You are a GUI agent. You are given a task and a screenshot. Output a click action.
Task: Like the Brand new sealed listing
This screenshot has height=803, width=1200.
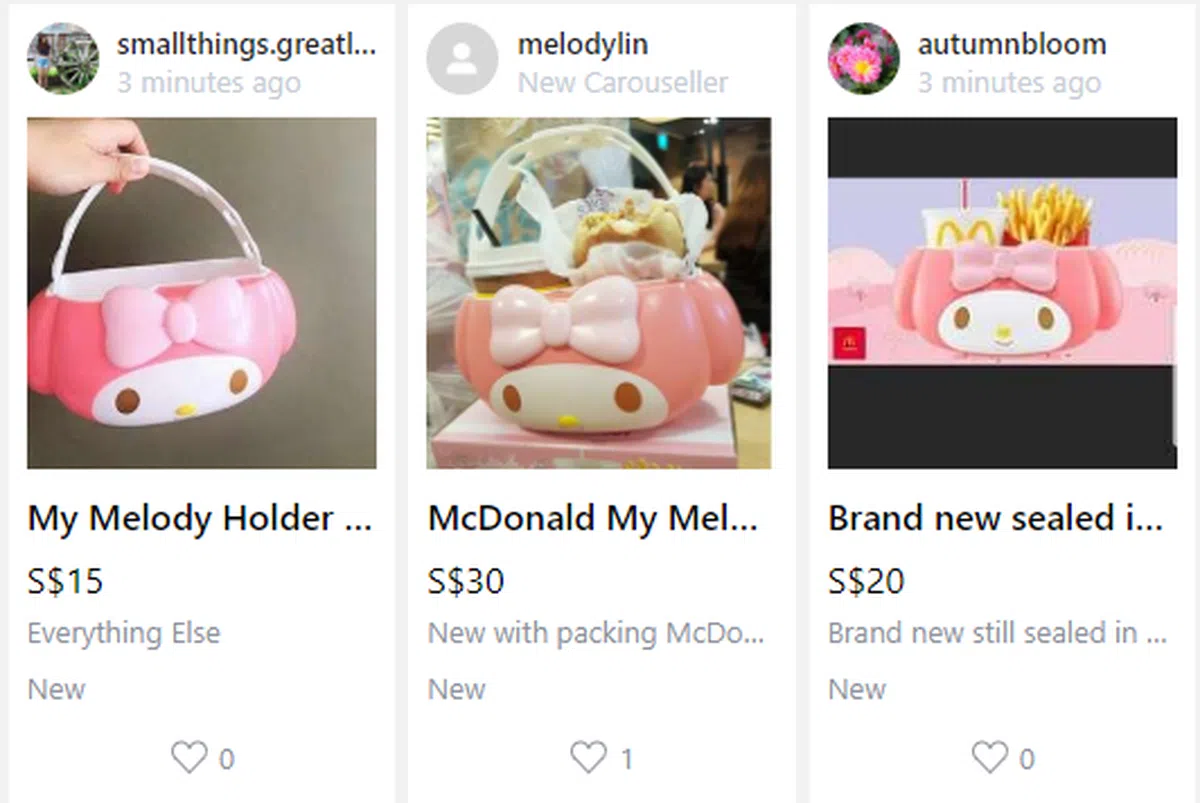point(990,758)
